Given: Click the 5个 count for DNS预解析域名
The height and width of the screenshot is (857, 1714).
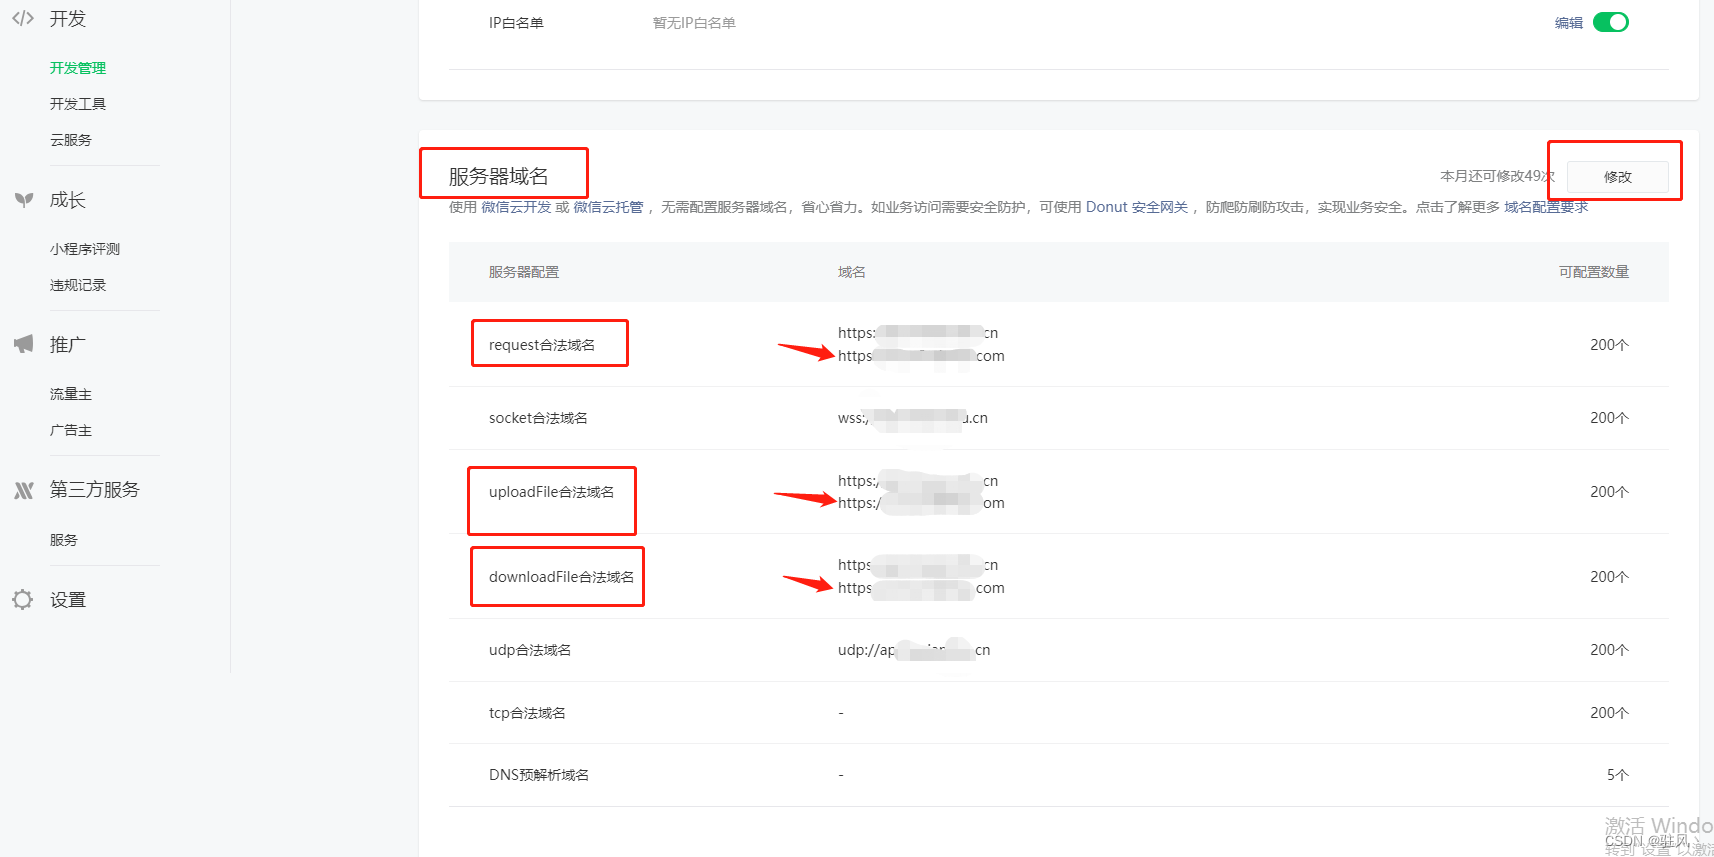Looking at the screenshot, I should 1618,775.
